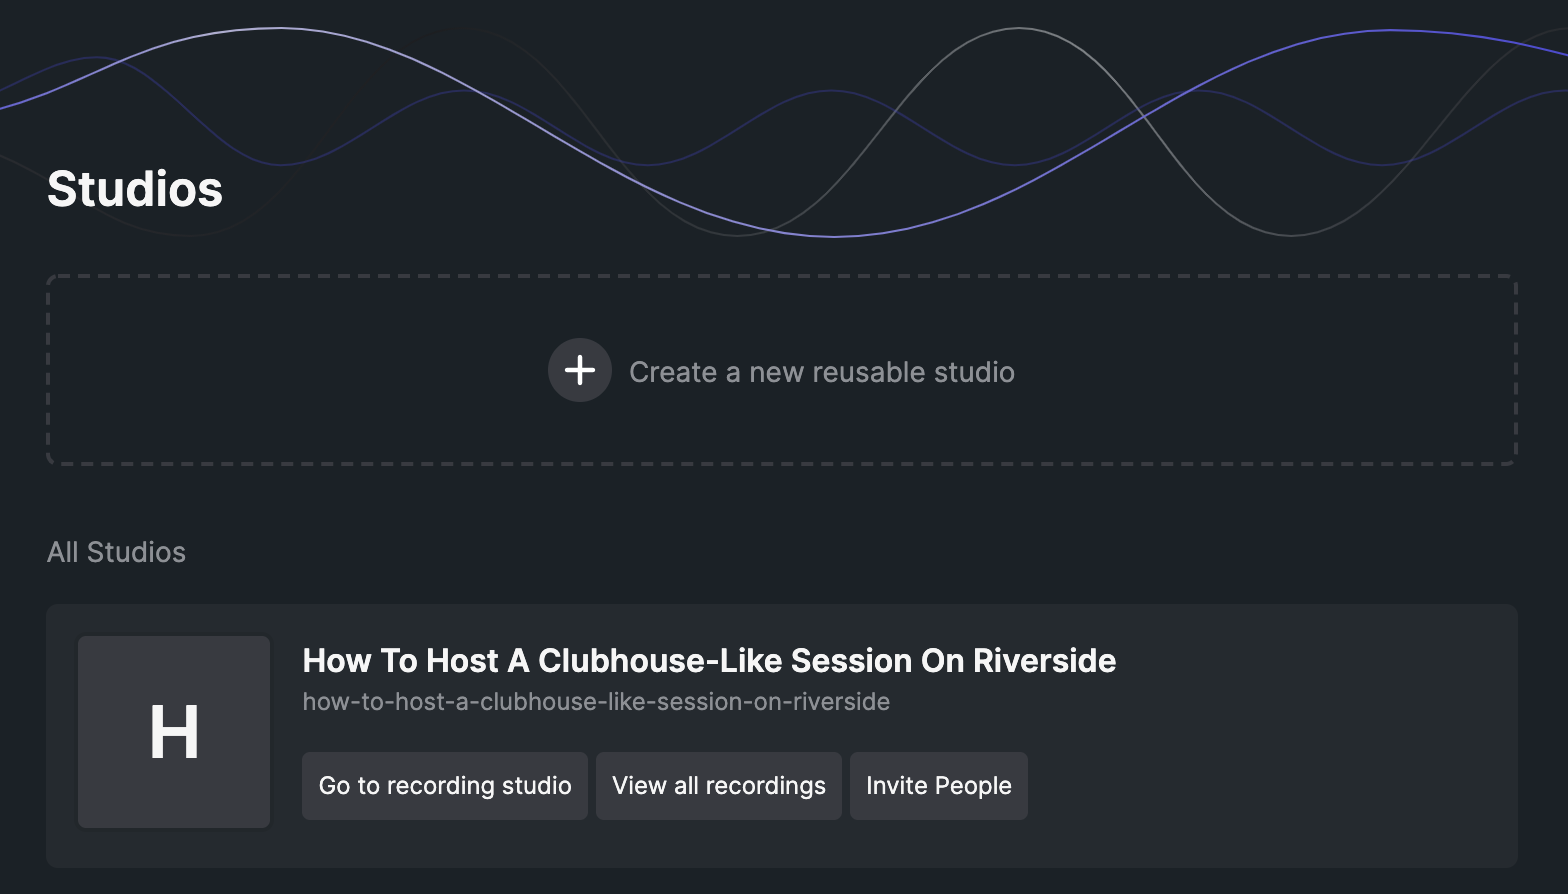This screenshot has height=894, width=1568.
Task: Click the All Studios heading
Action: point(116,552)
